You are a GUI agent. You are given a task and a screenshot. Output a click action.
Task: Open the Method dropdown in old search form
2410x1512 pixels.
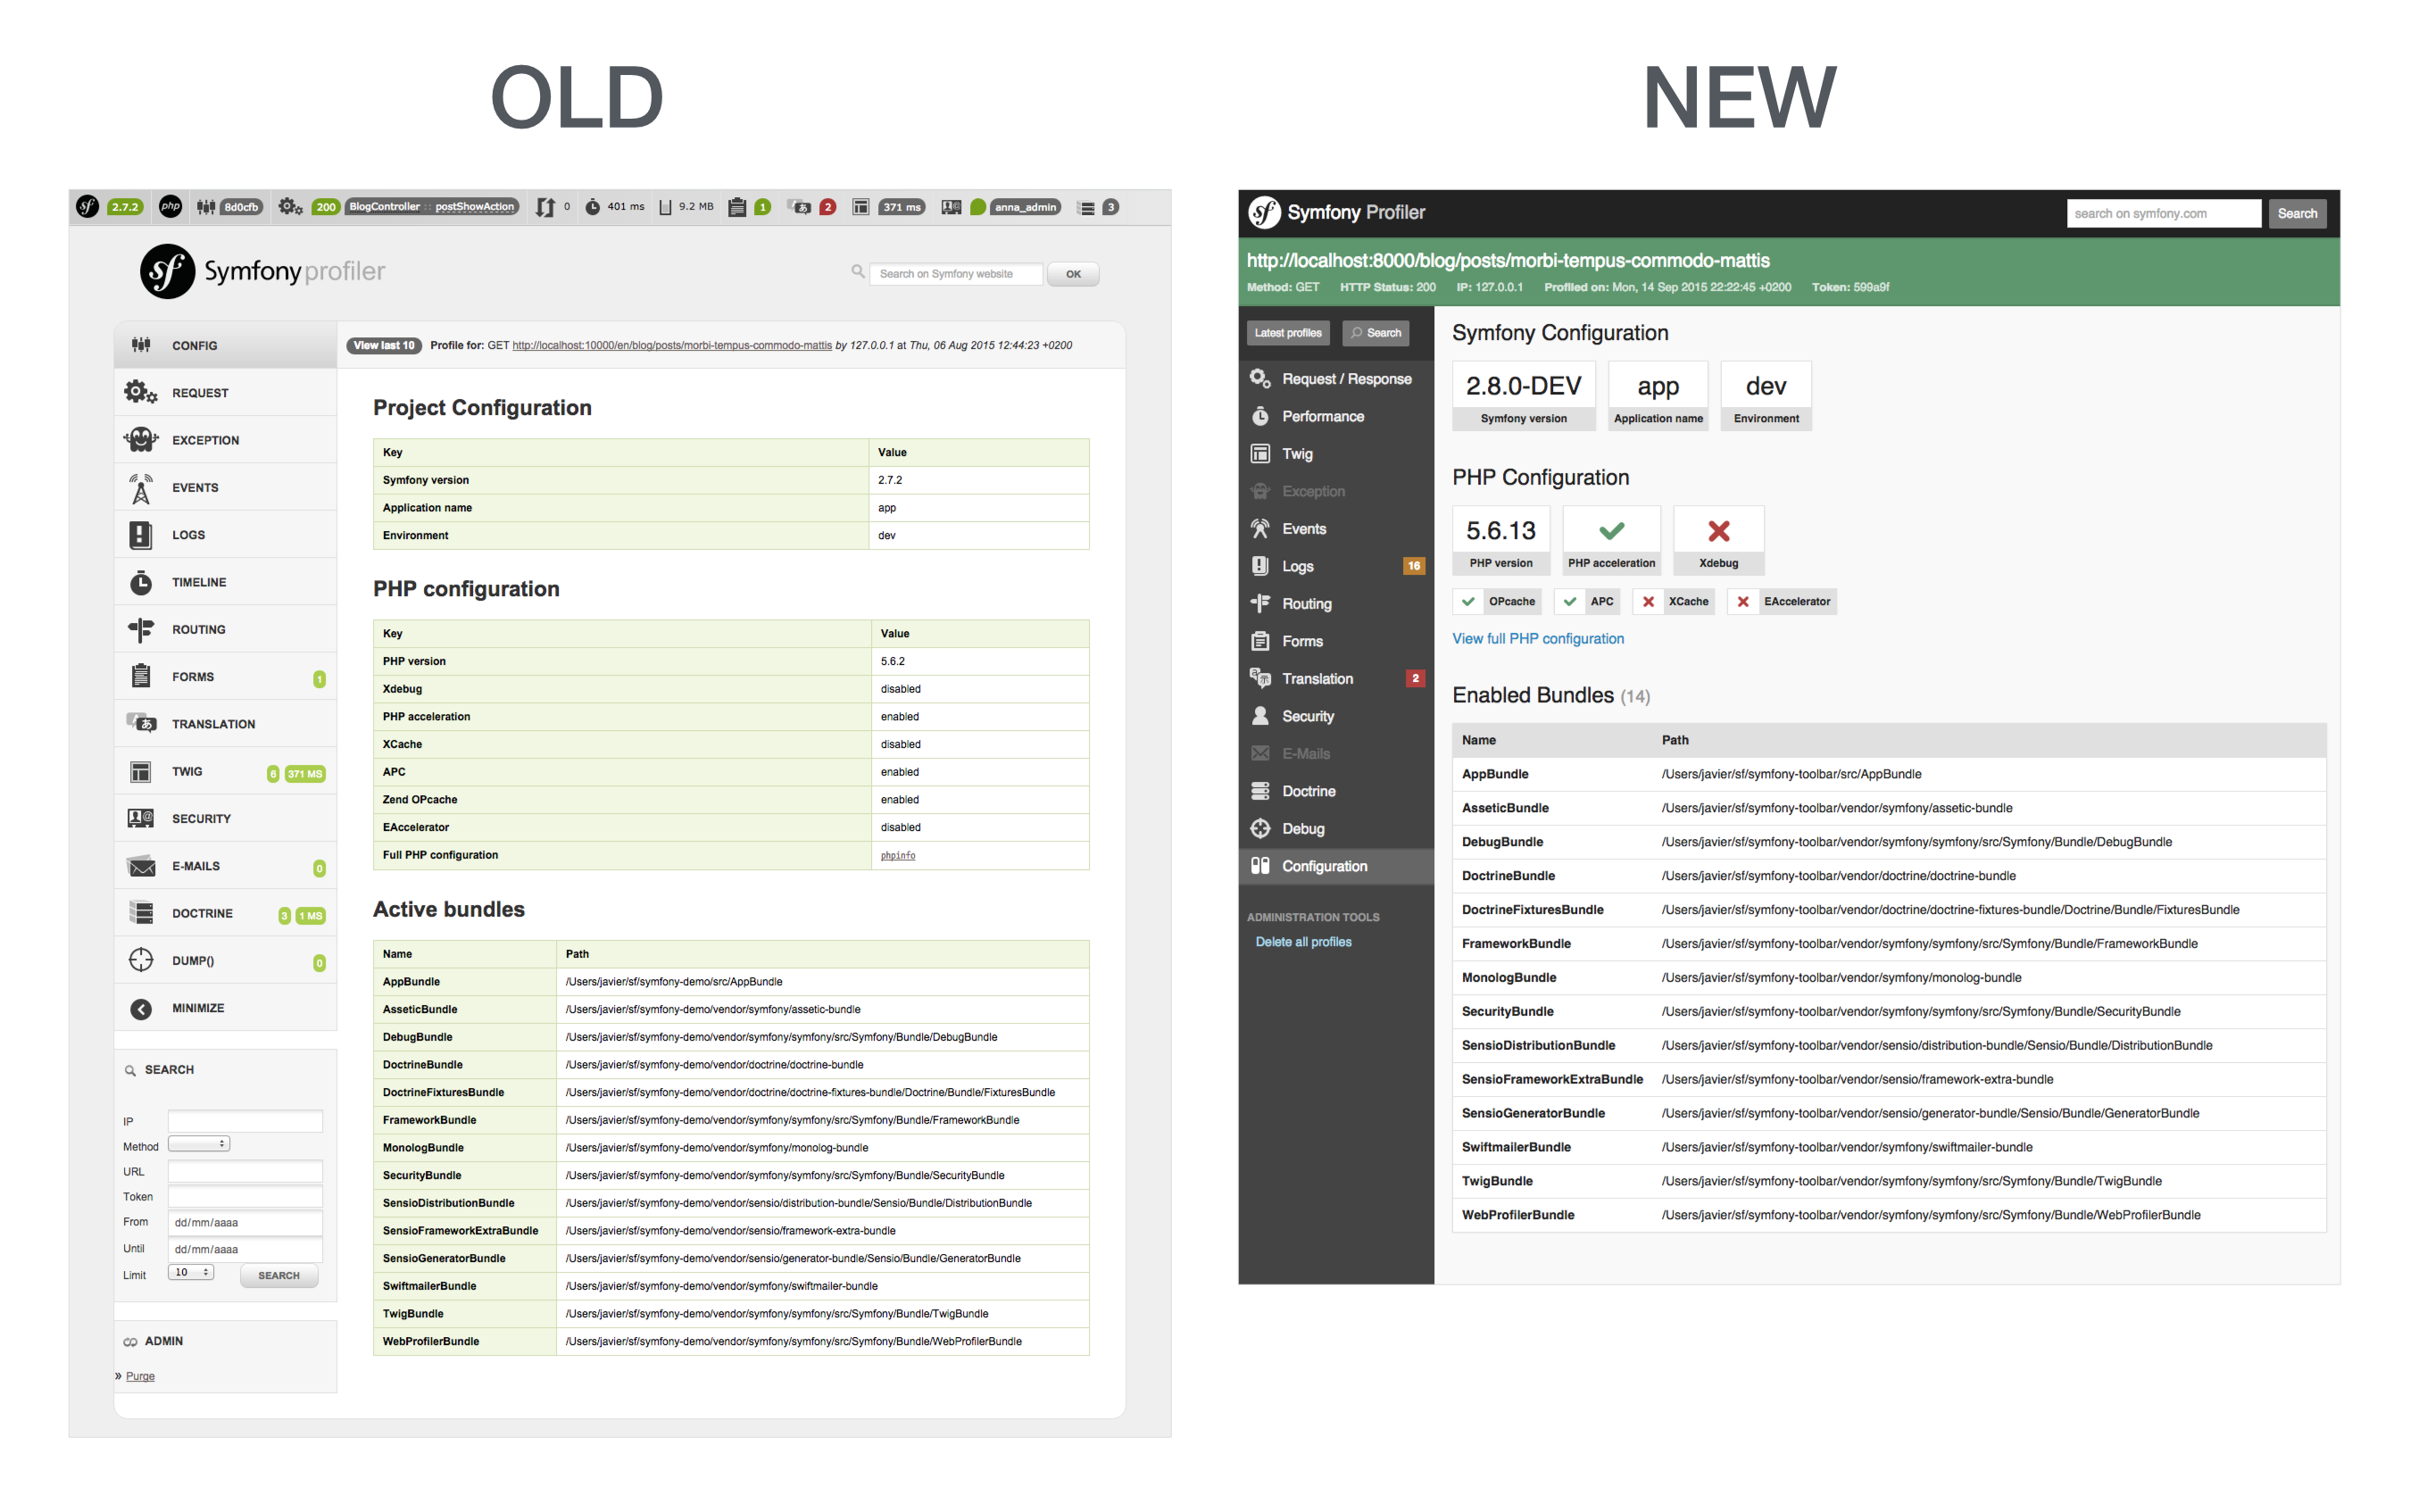[x=199, y=1143]
